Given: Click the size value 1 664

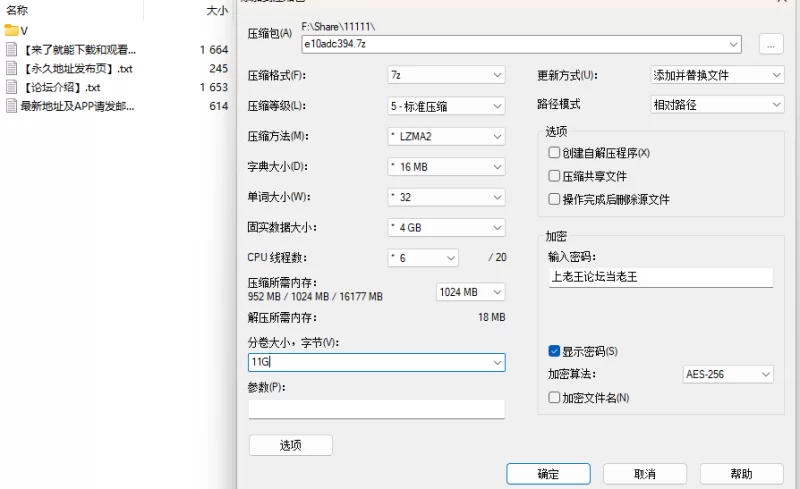Looking at the screenshot, I should point(214,50).
